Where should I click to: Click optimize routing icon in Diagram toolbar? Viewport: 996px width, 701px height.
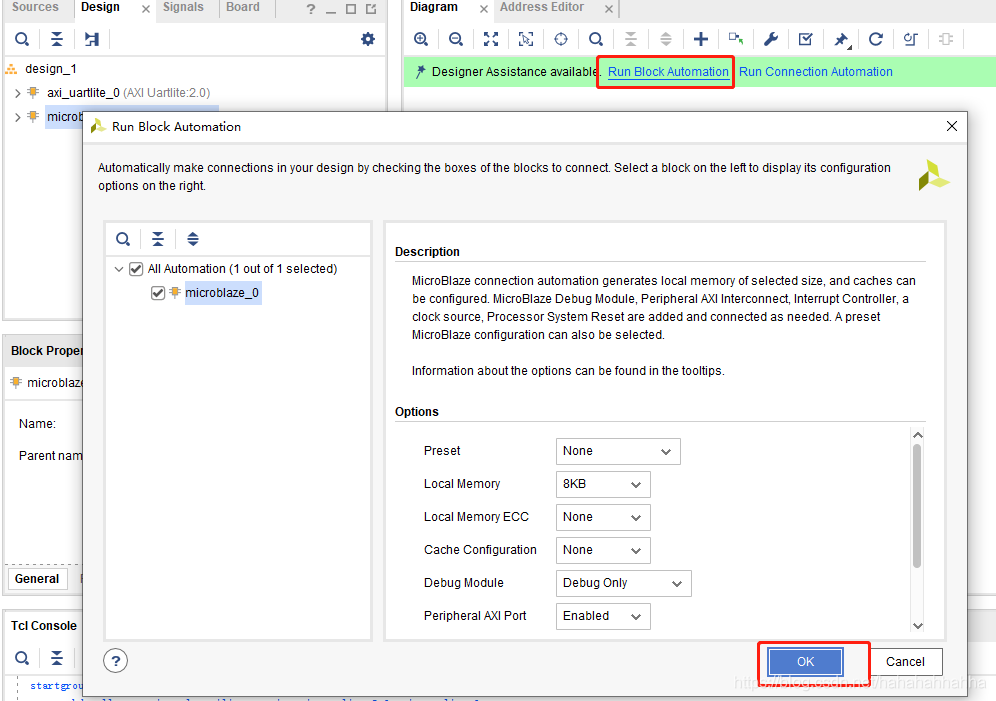coord(910,39)
